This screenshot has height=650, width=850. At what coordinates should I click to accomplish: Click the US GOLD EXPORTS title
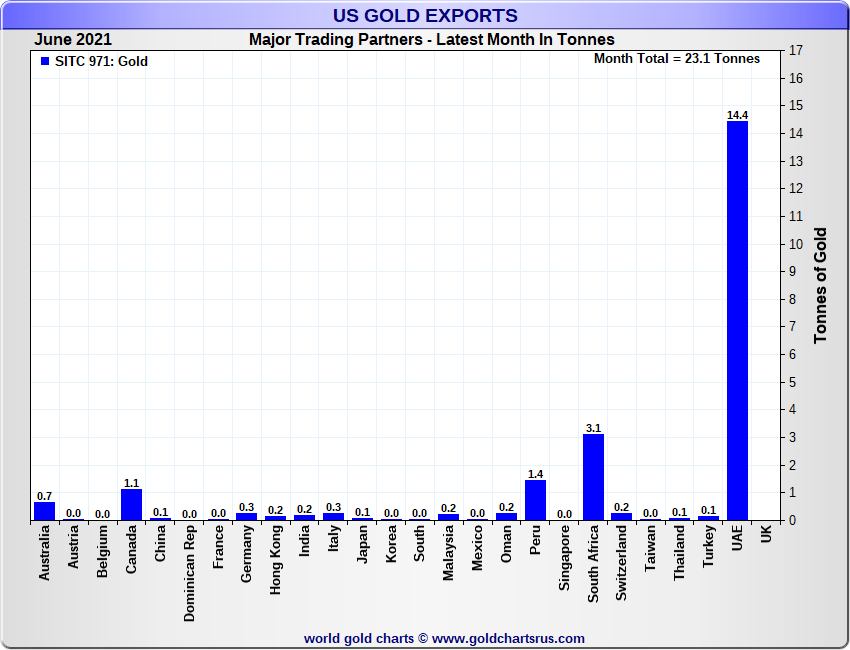pos(425,15)
